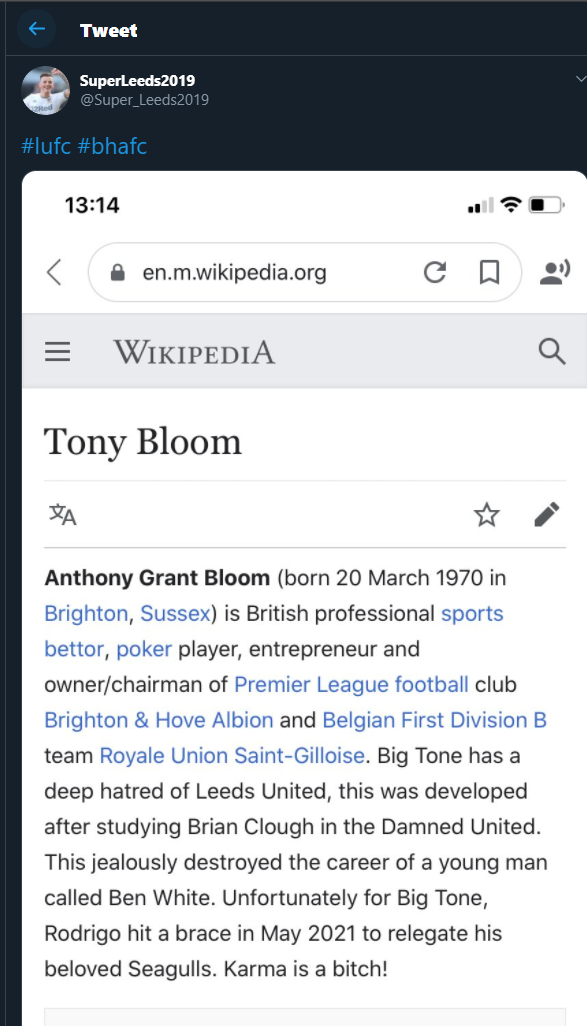Click the SuperLeeds2019 display name
Image resolution: width=587 pixels, height=1026 pixels.
pyautogui.click(x=137, y=80)
